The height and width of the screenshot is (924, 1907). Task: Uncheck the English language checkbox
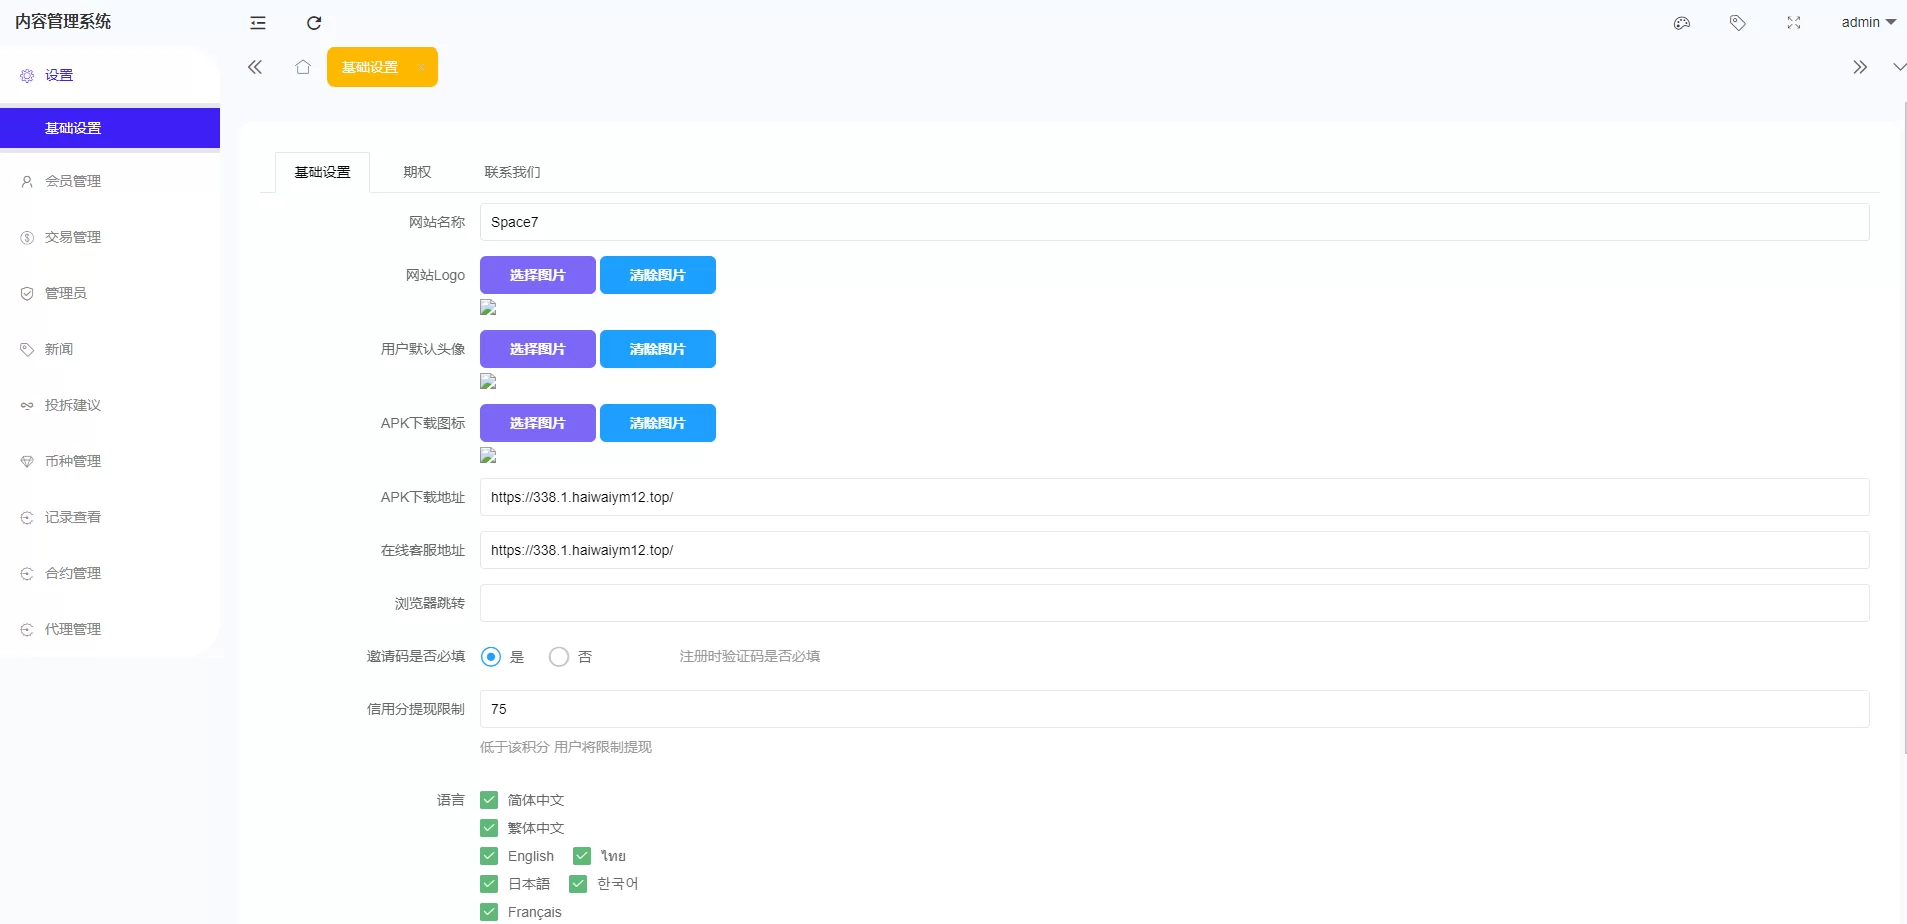(x=489, y=856)
